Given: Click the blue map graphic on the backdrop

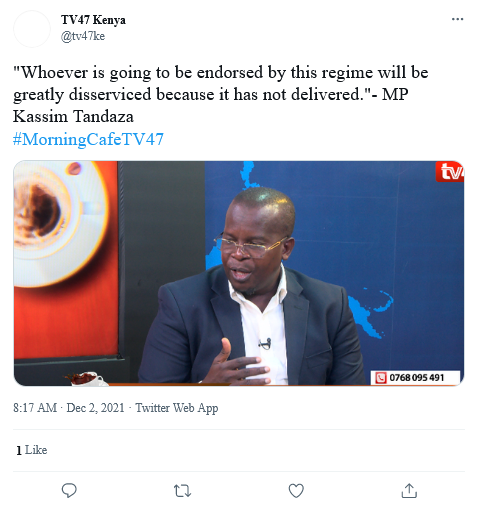Looking at the screenshot, I should click(371, 315).
